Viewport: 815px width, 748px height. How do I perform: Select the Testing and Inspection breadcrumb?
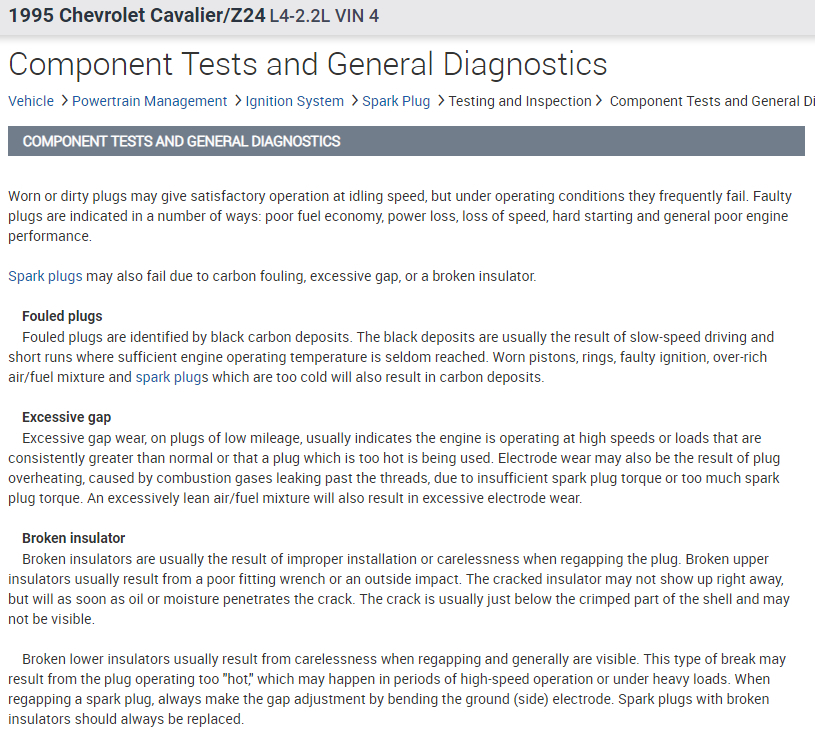[520, 101]
